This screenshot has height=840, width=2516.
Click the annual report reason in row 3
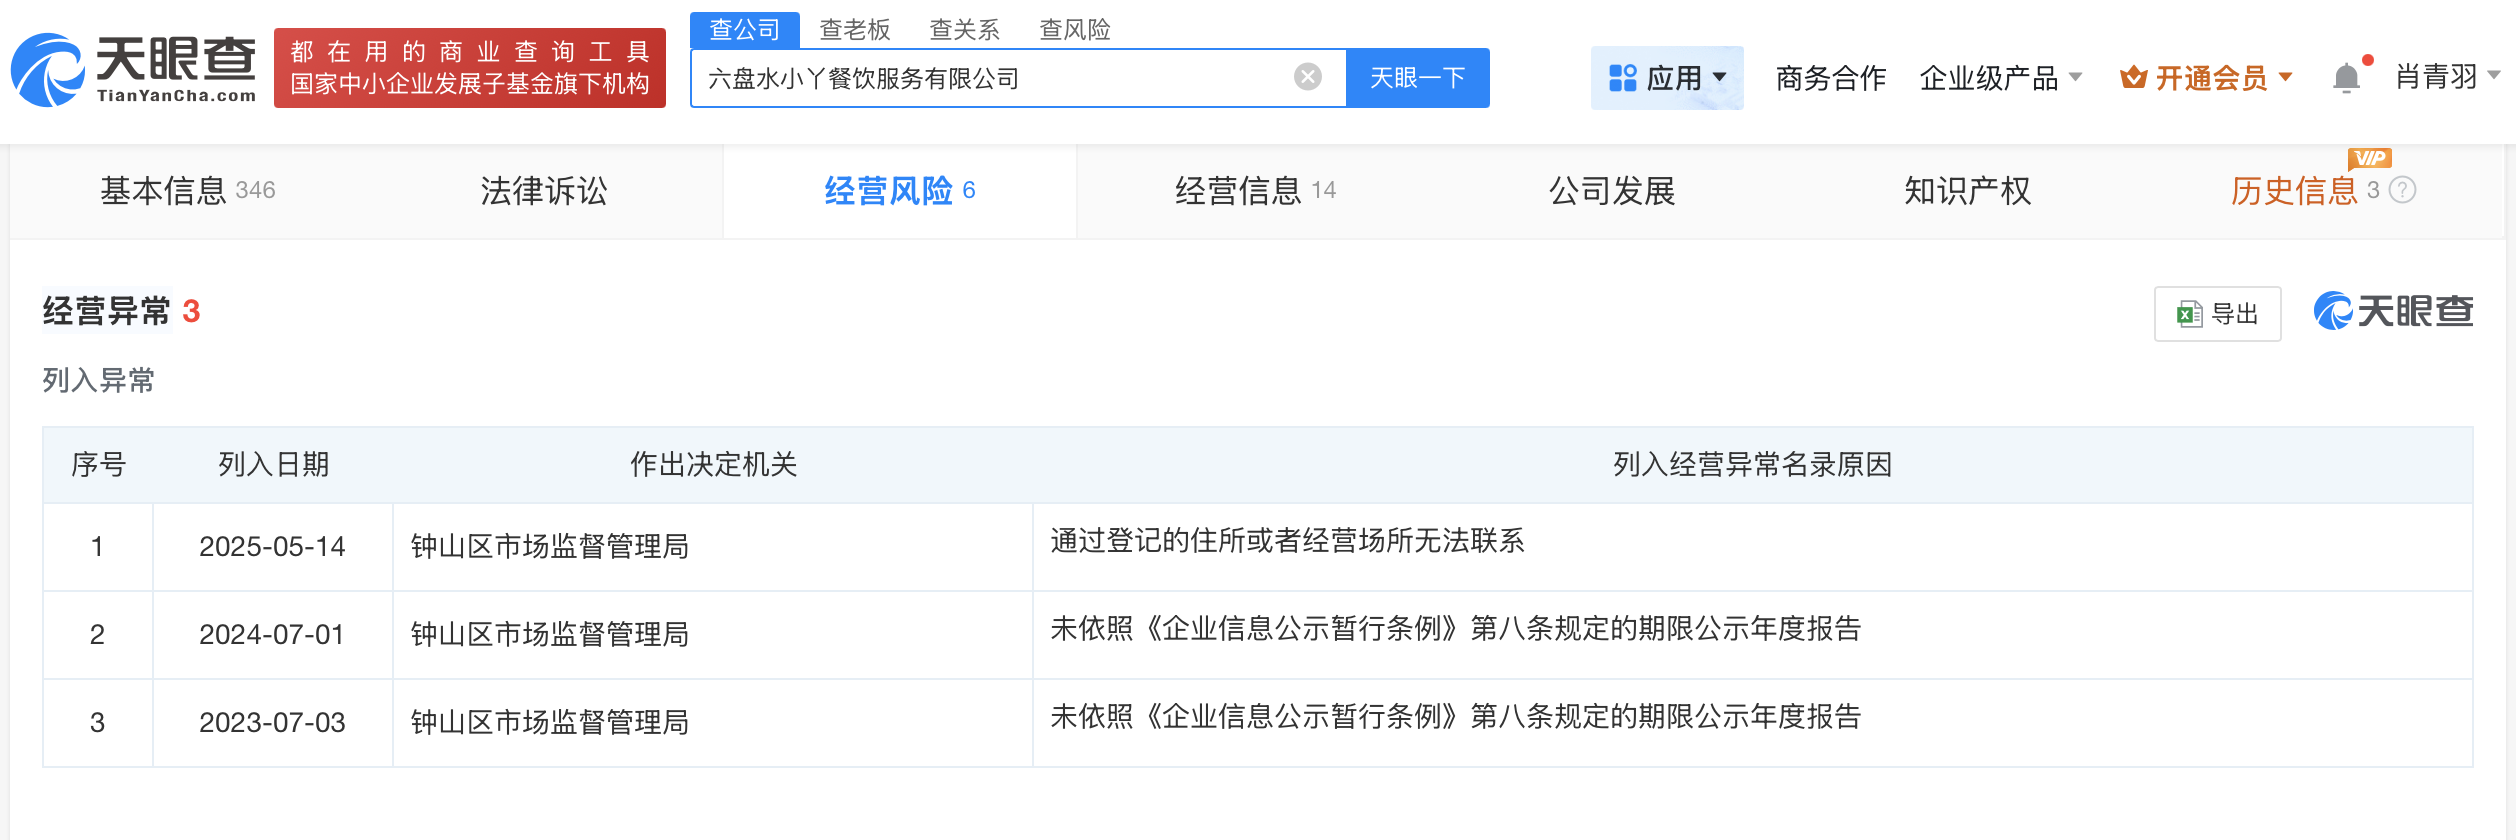tap(1456, 717)
